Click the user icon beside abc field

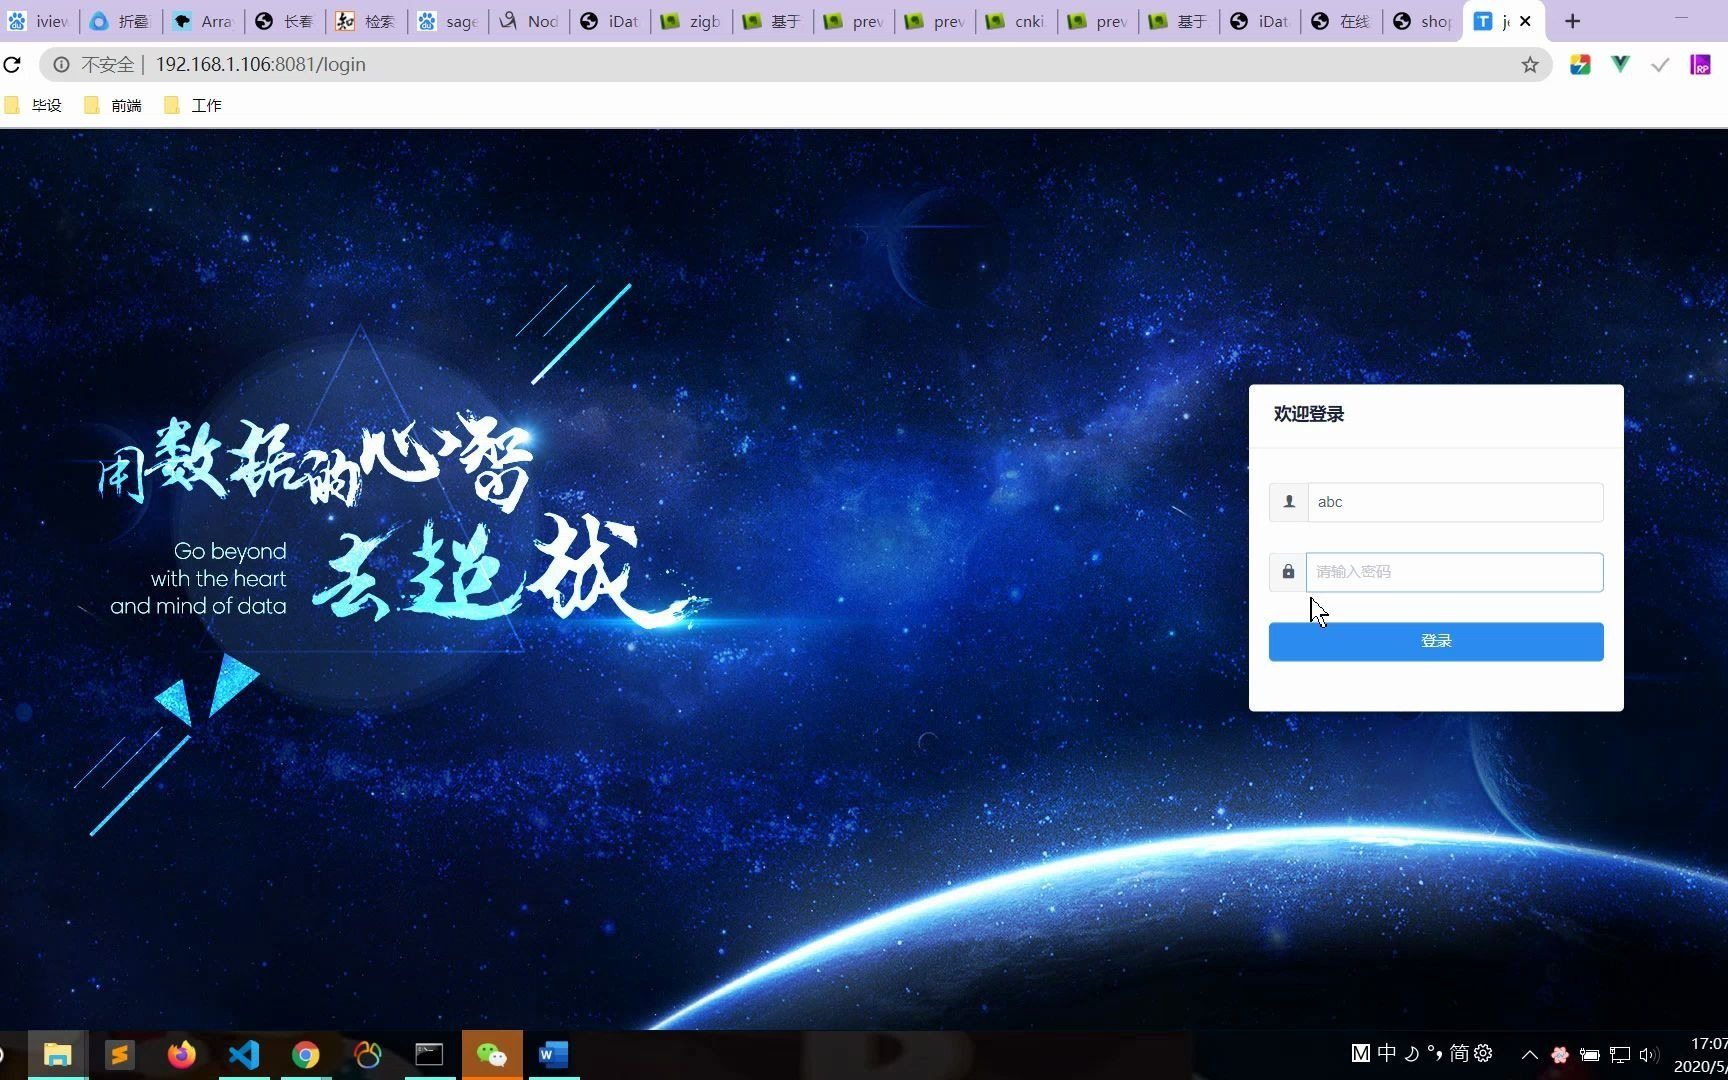click(x=1289, y=502)
